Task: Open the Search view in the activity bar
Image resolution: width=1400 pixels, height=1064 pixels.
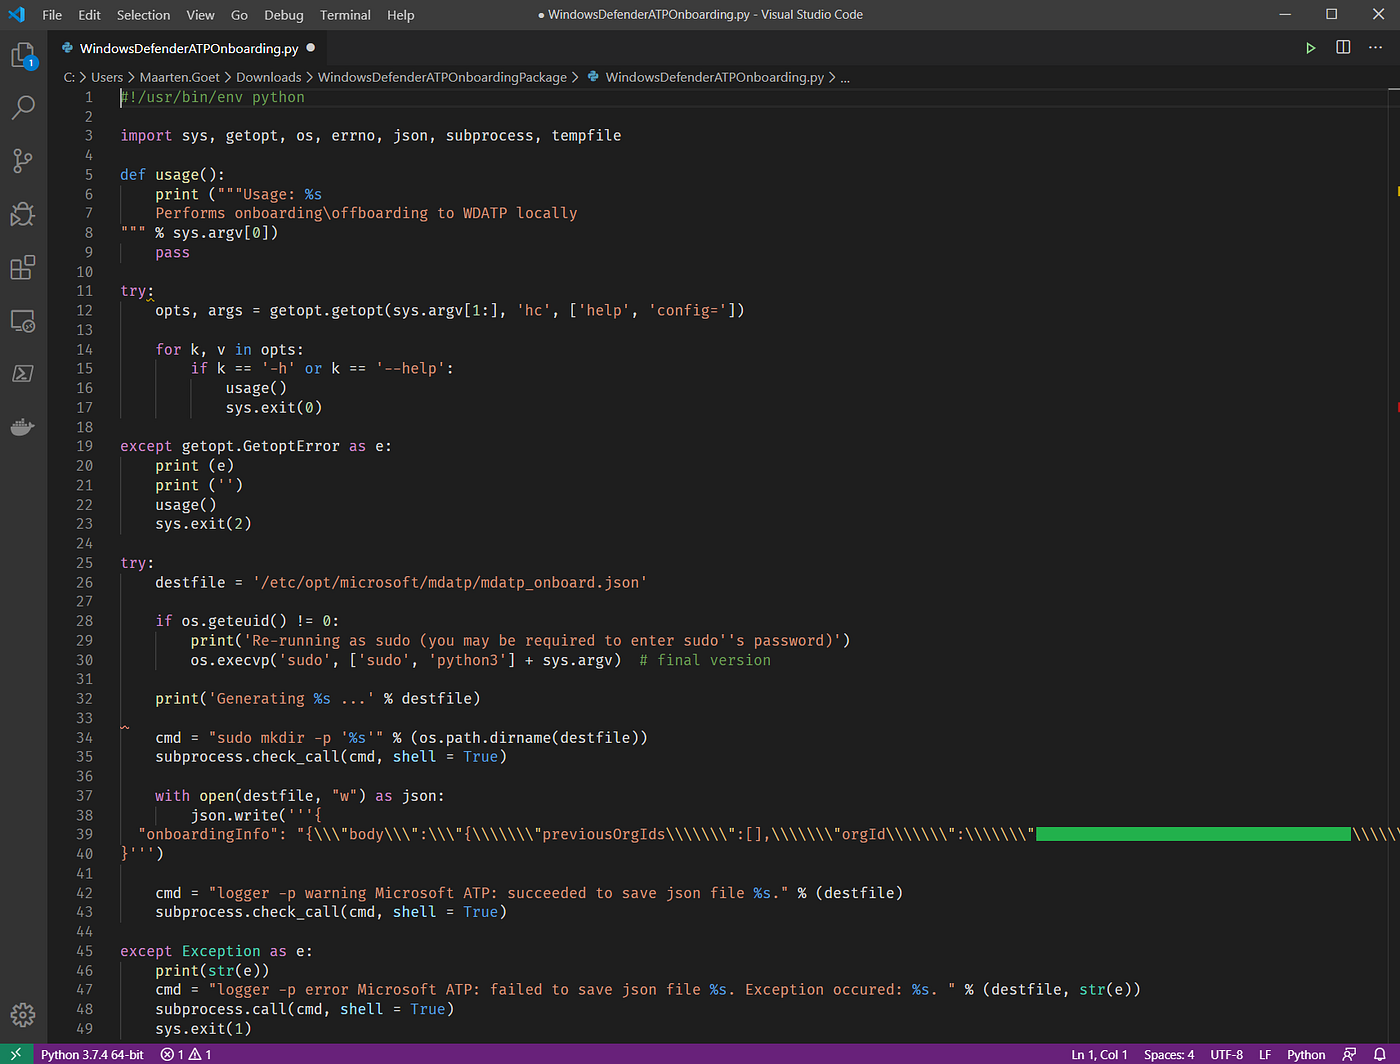Action: pyautogui.click(x=23, y=107)
